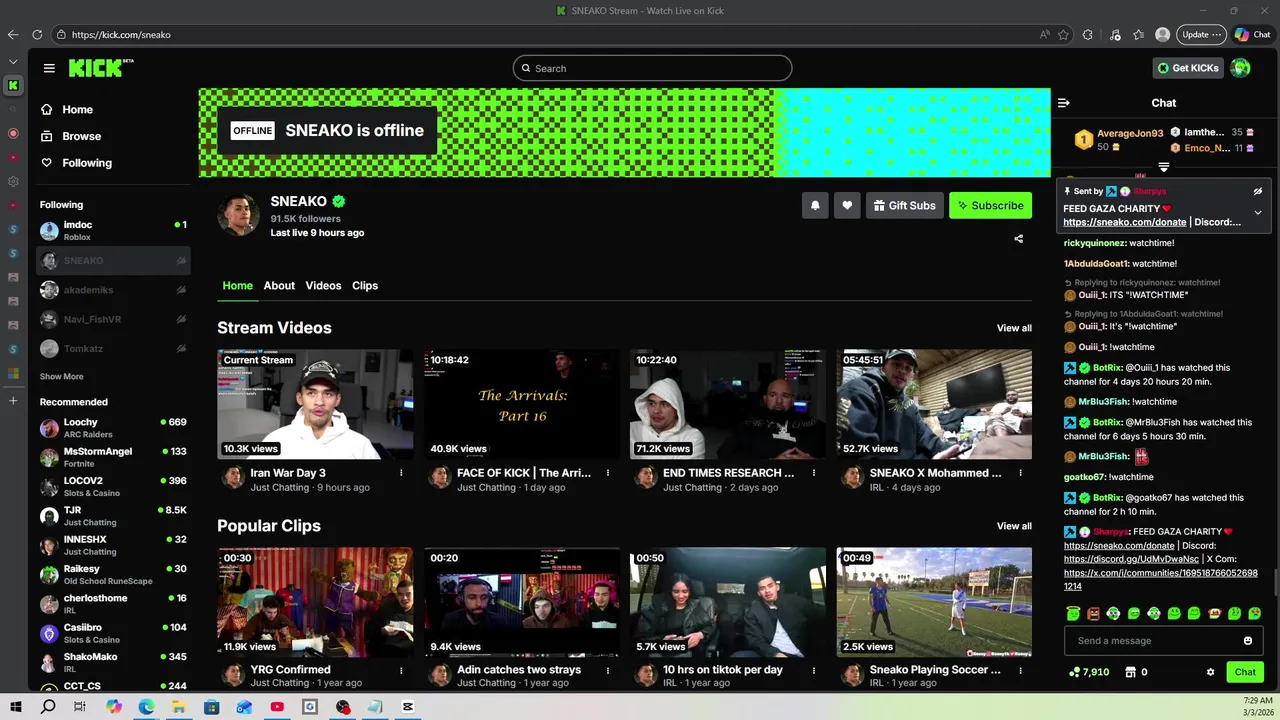Click the browser Update button
The height and width of the screenshot is (720, 1280).
pyautogui.click(x=1201, y=34)
